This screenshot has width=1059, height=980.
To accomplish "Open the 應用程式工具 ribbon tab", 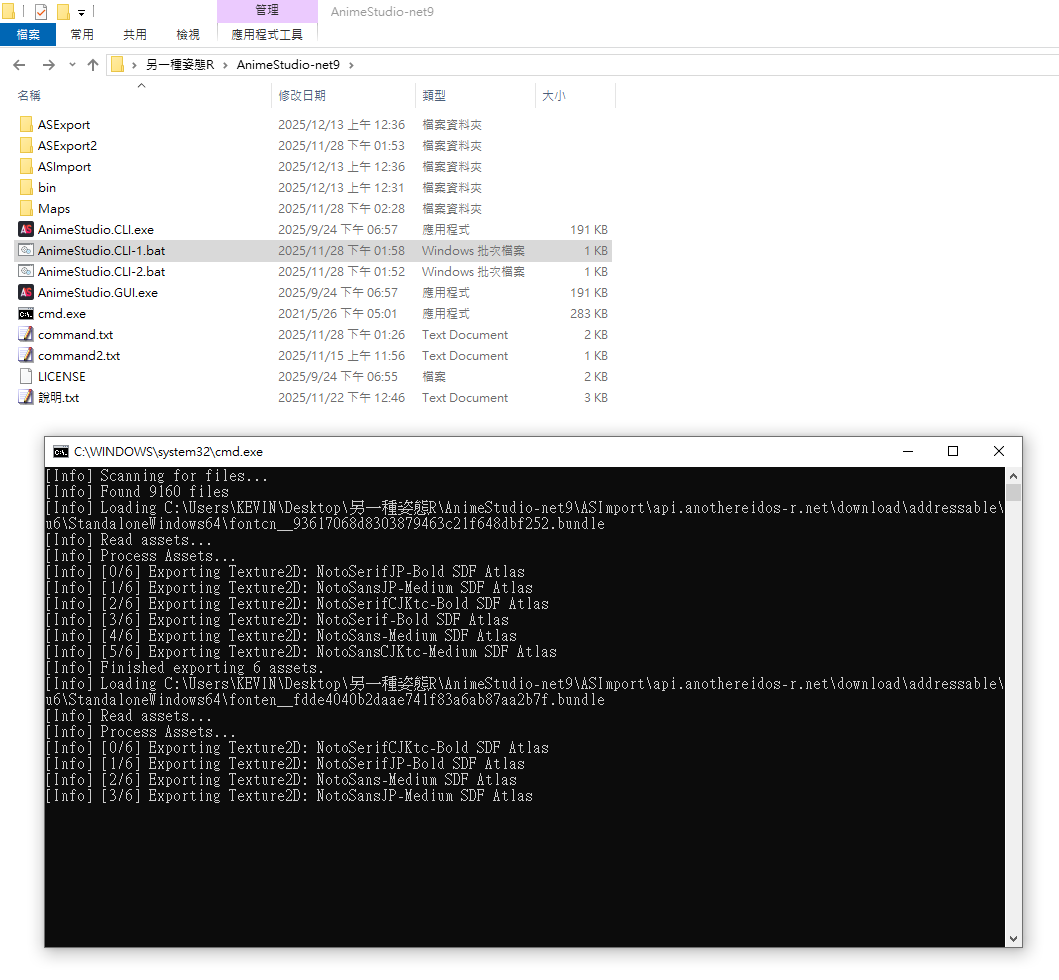I will [x=266, y=35].
